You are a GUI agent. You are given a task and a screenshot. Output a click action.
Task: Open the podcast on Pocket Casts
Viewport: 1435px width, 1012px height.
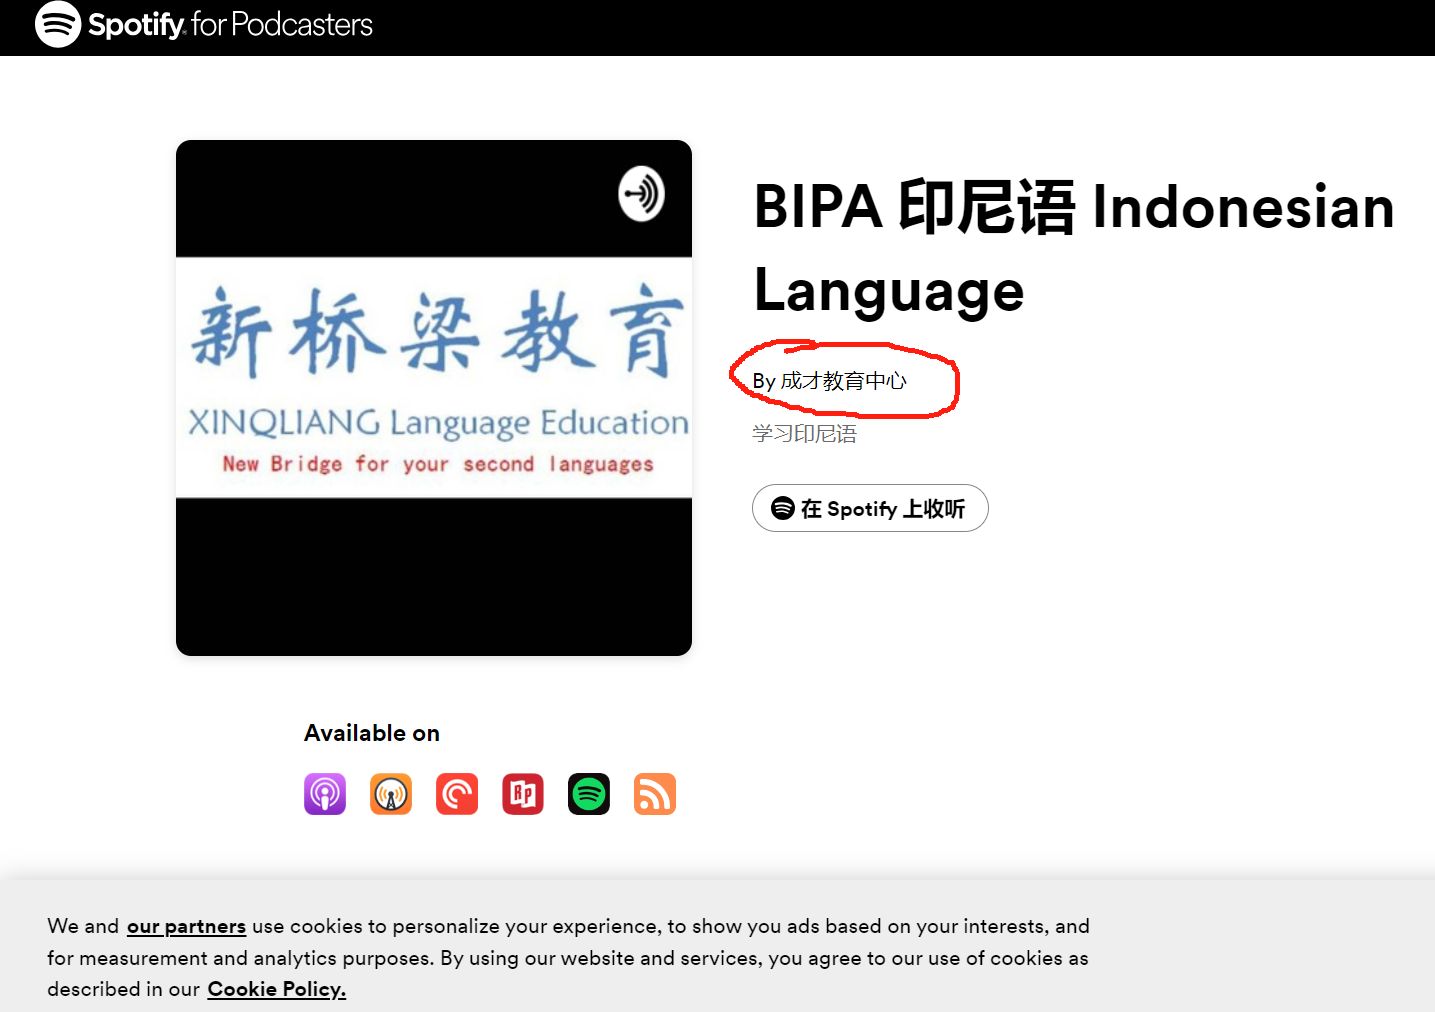[457, 794]
